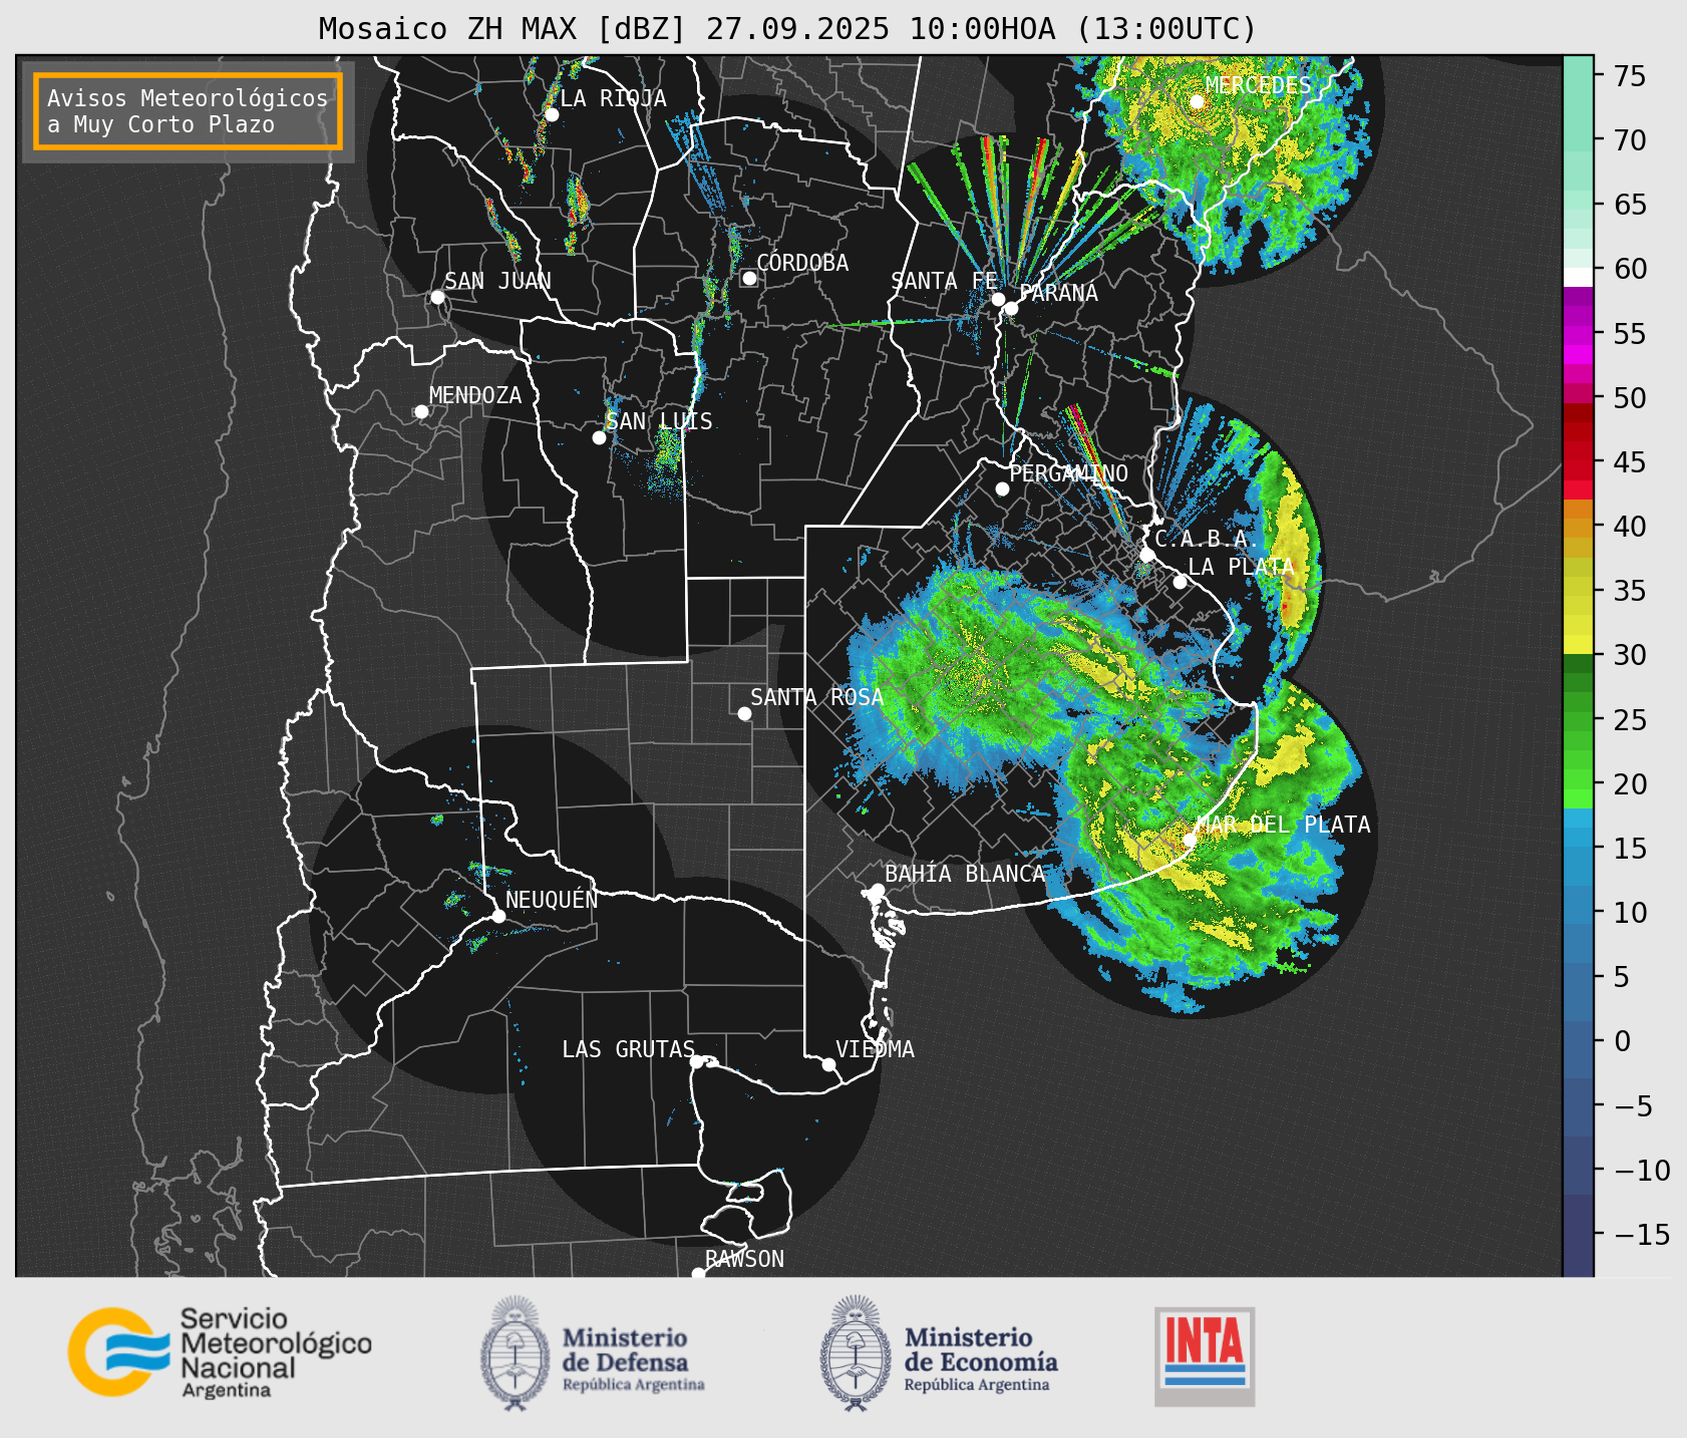Click the MENDOZA label text
This screenshot has height=1438, width=1687.
click(x=475, y=395)
